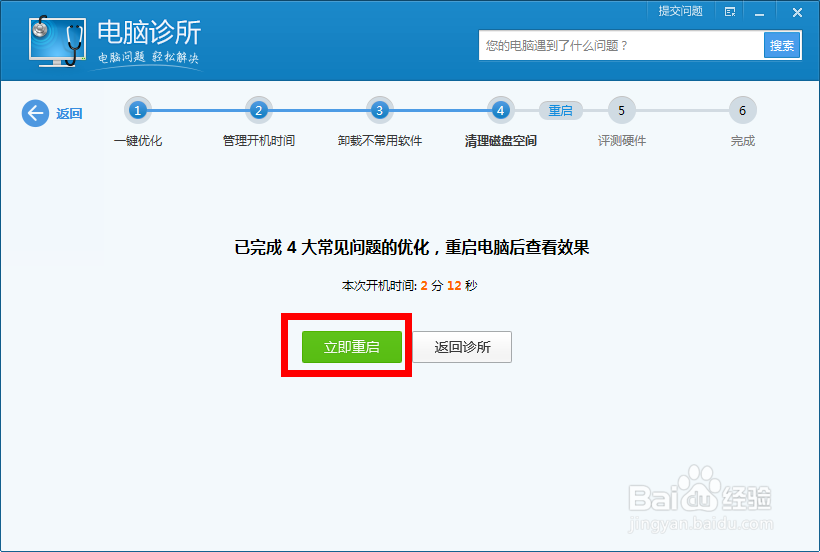
Task: Click the 已完成 4 大常见问题 heading
Action: click(x=412, y=247)
